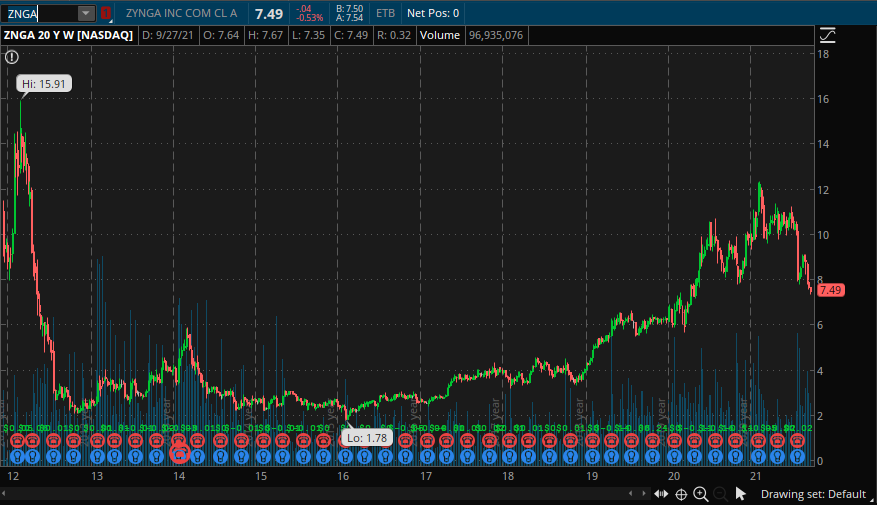Click the ZYNGA INC COM CL A name

[181, 13]
